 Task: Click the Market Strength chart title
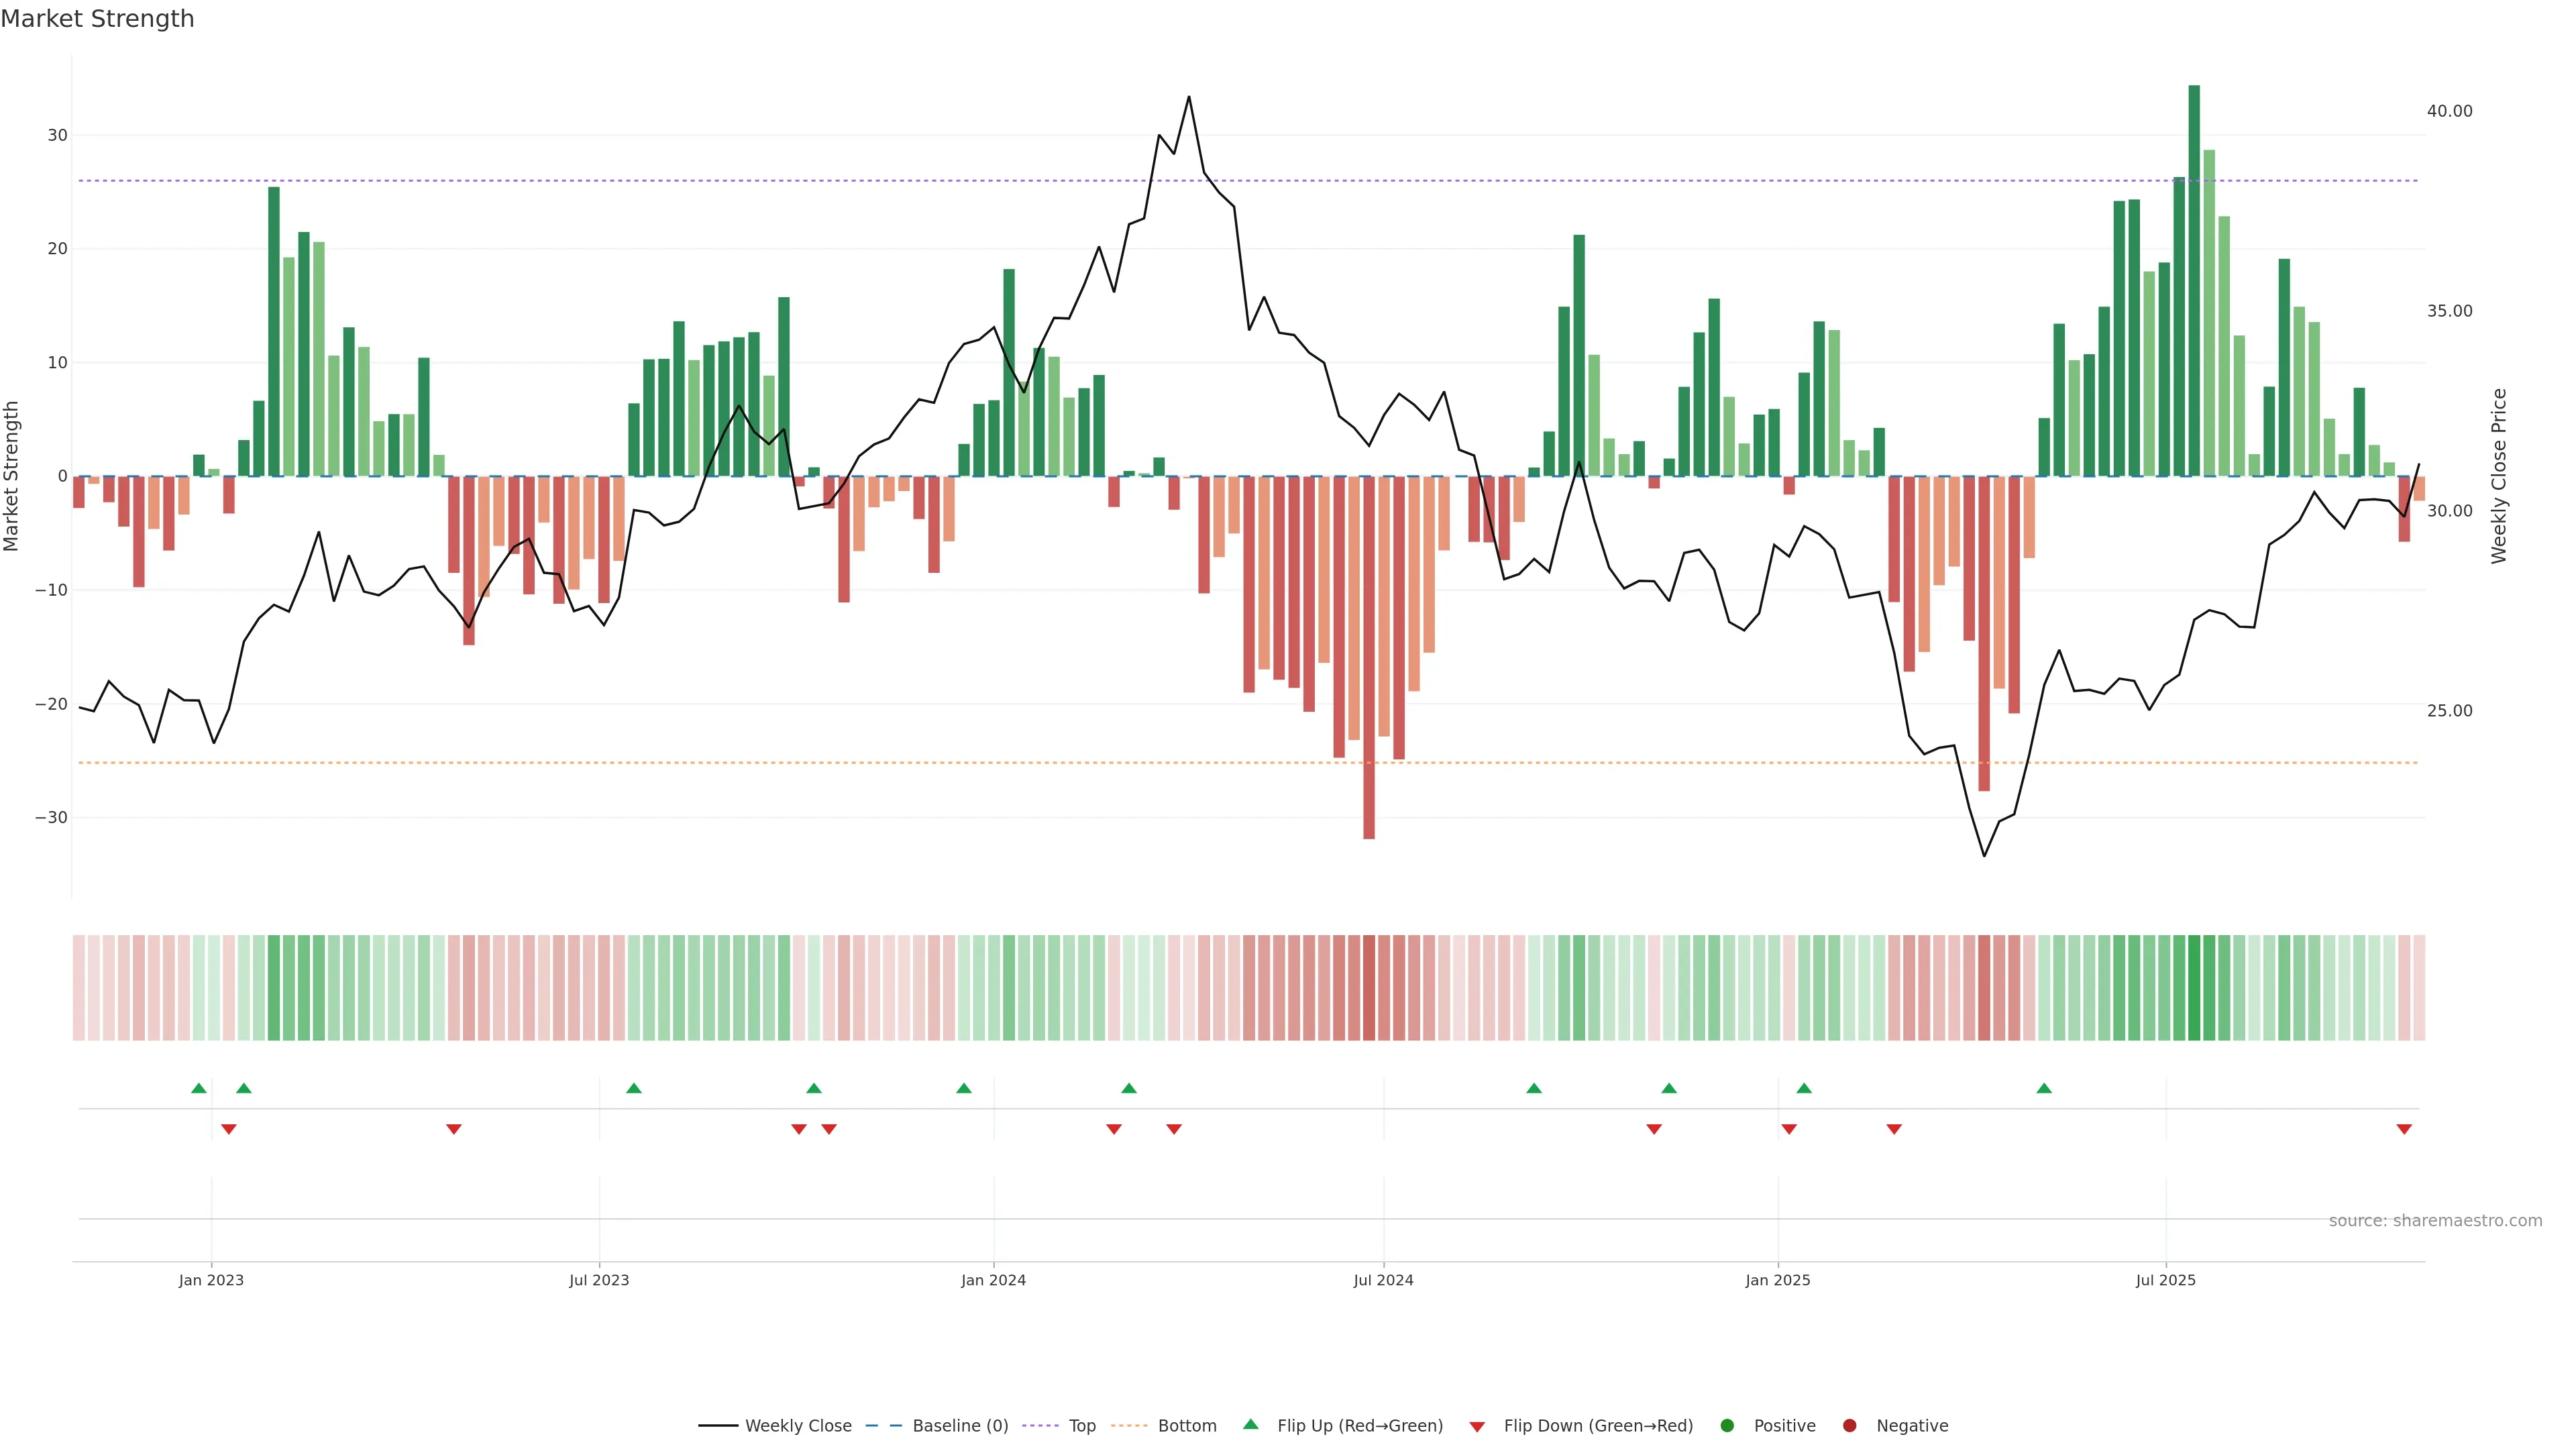click(x=97, y=19)
